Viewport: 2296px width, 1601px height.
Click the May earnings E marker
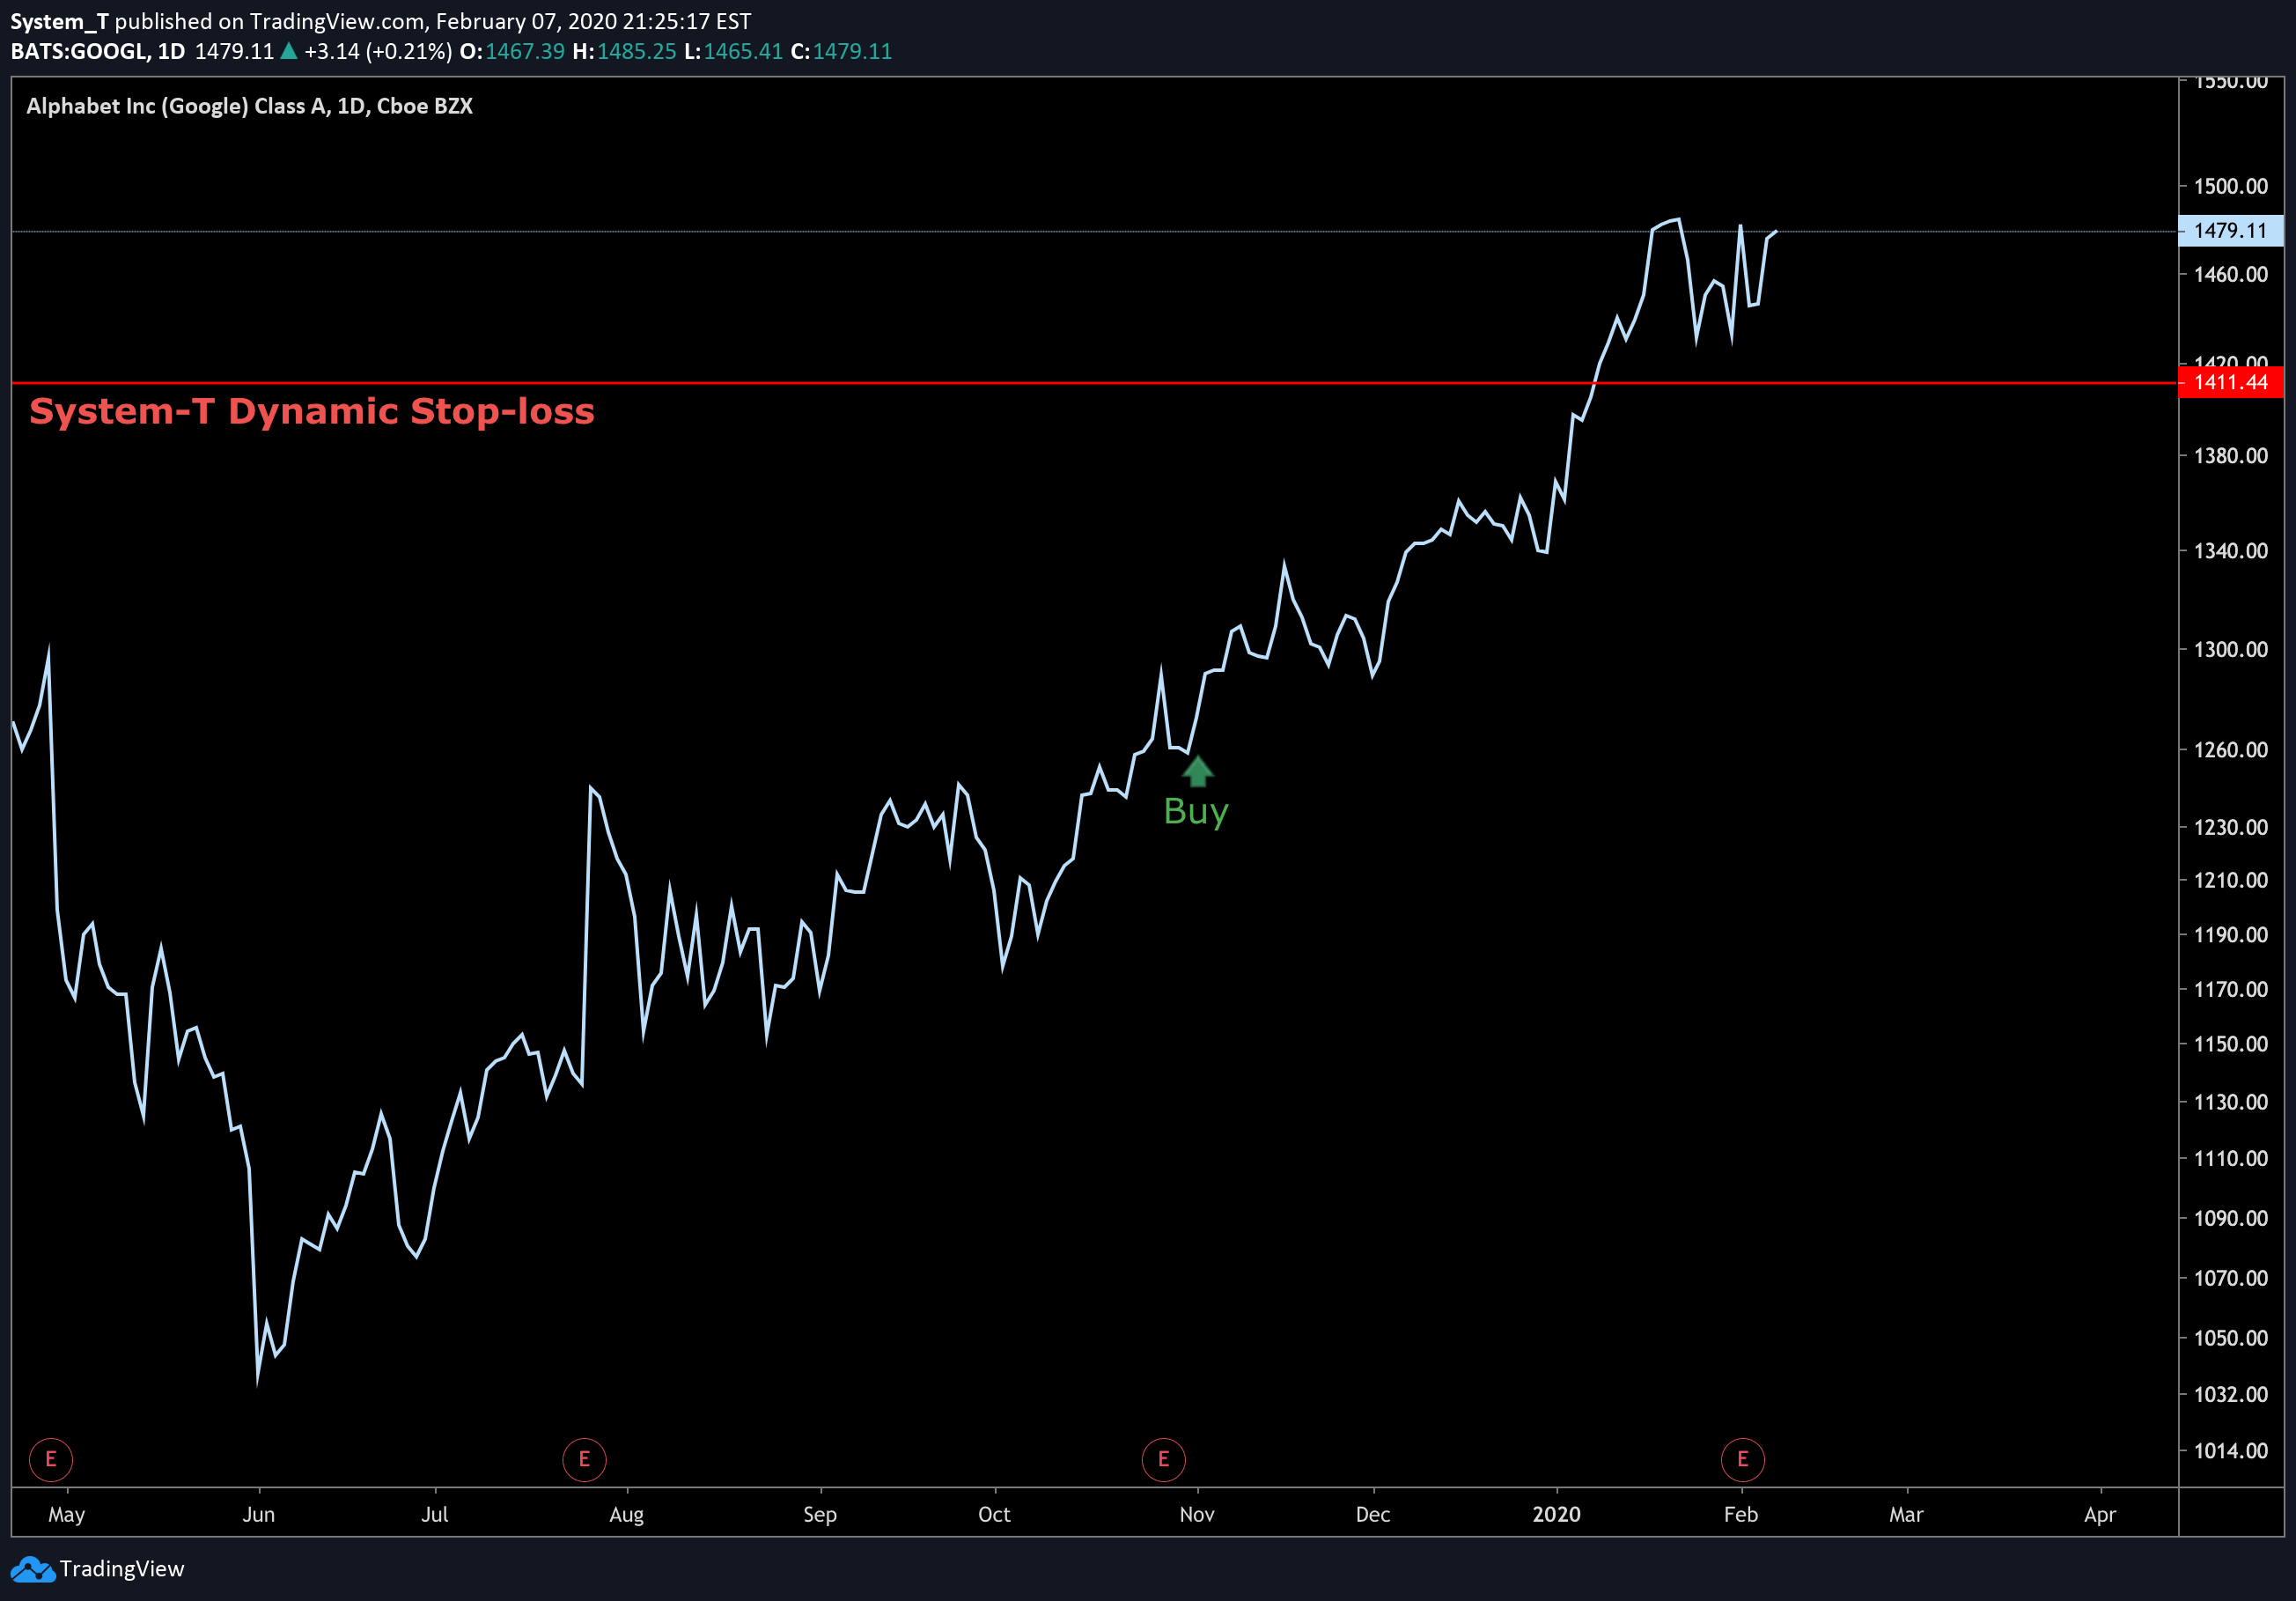point(51,1459)
